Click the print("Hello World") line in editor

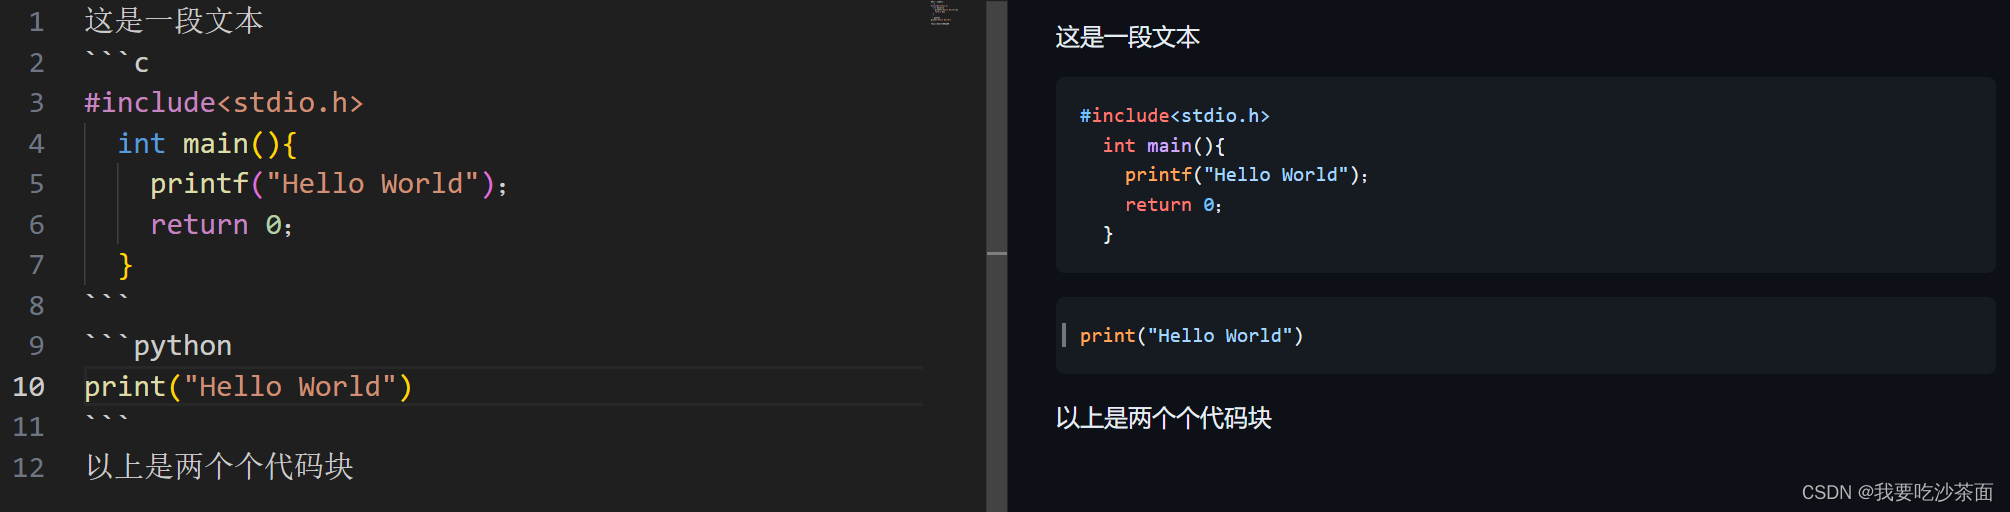tap(248, 387)
